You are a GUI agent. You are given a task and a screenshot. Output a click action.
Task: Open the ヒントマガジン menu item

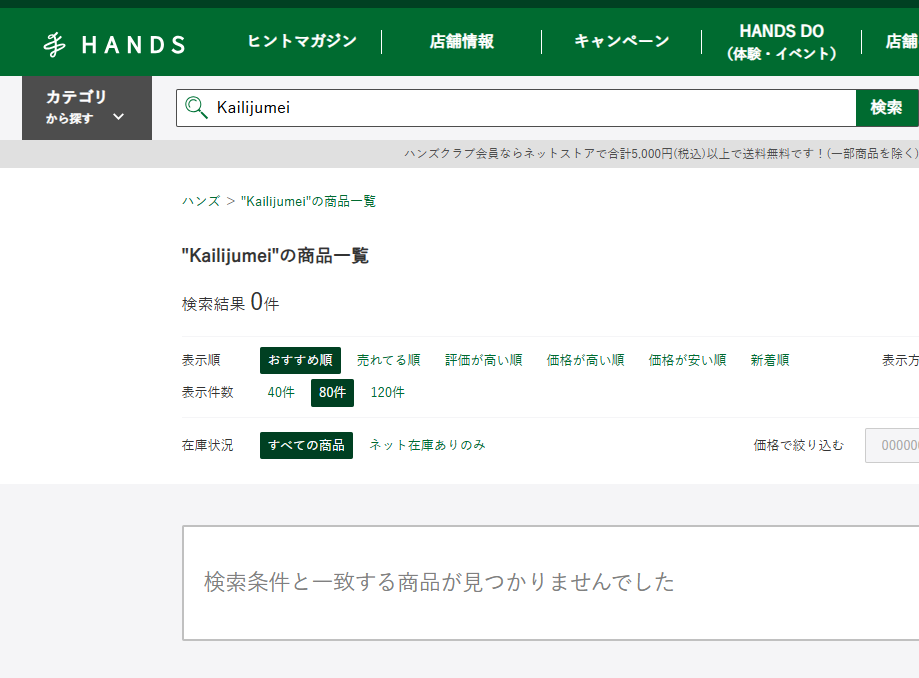[302, 41]
